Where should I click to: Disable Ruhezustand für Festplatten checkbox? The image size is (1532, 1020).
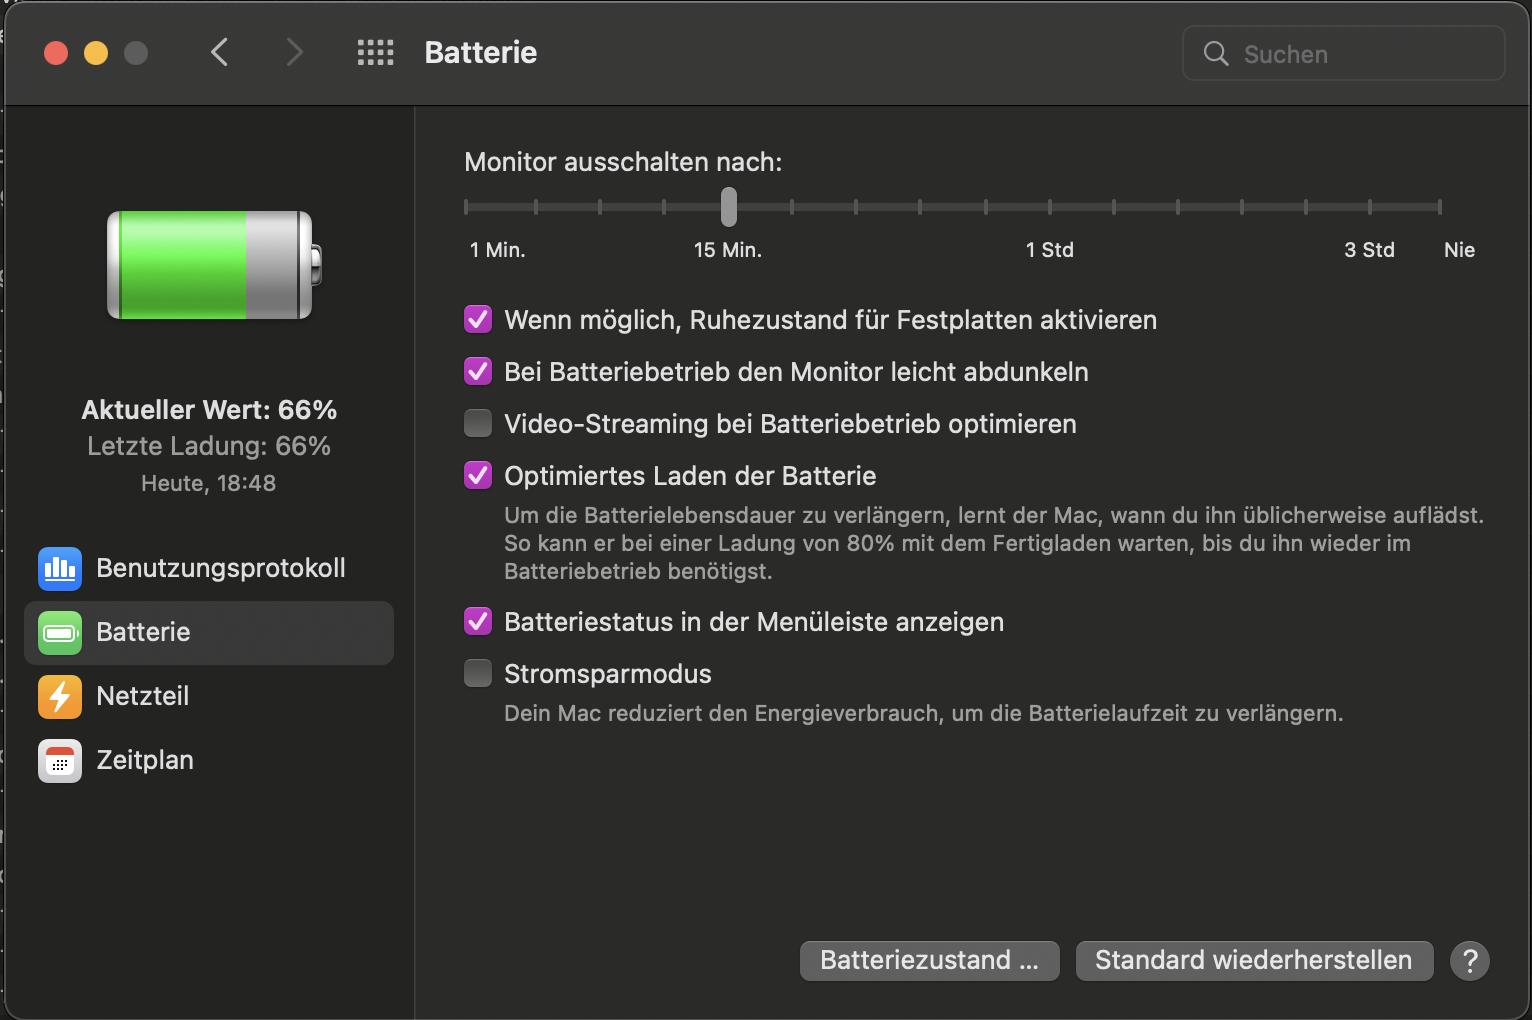pos(478,320)
